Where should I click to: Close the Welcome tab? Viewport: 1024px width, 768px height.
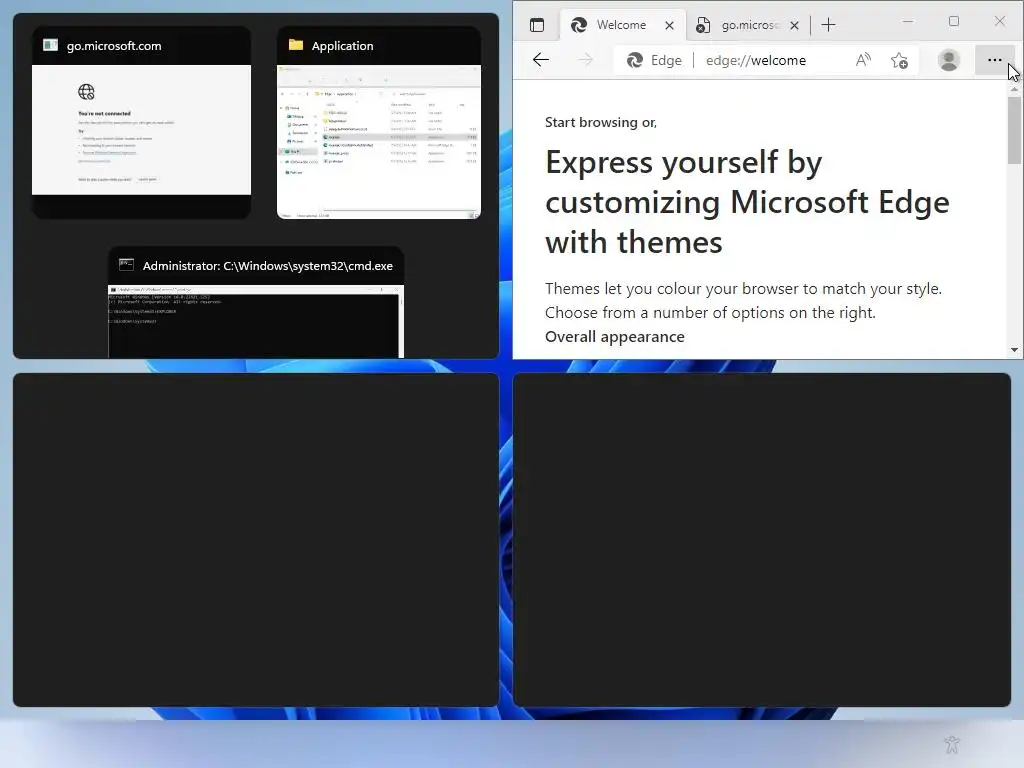tap(669, 25)
